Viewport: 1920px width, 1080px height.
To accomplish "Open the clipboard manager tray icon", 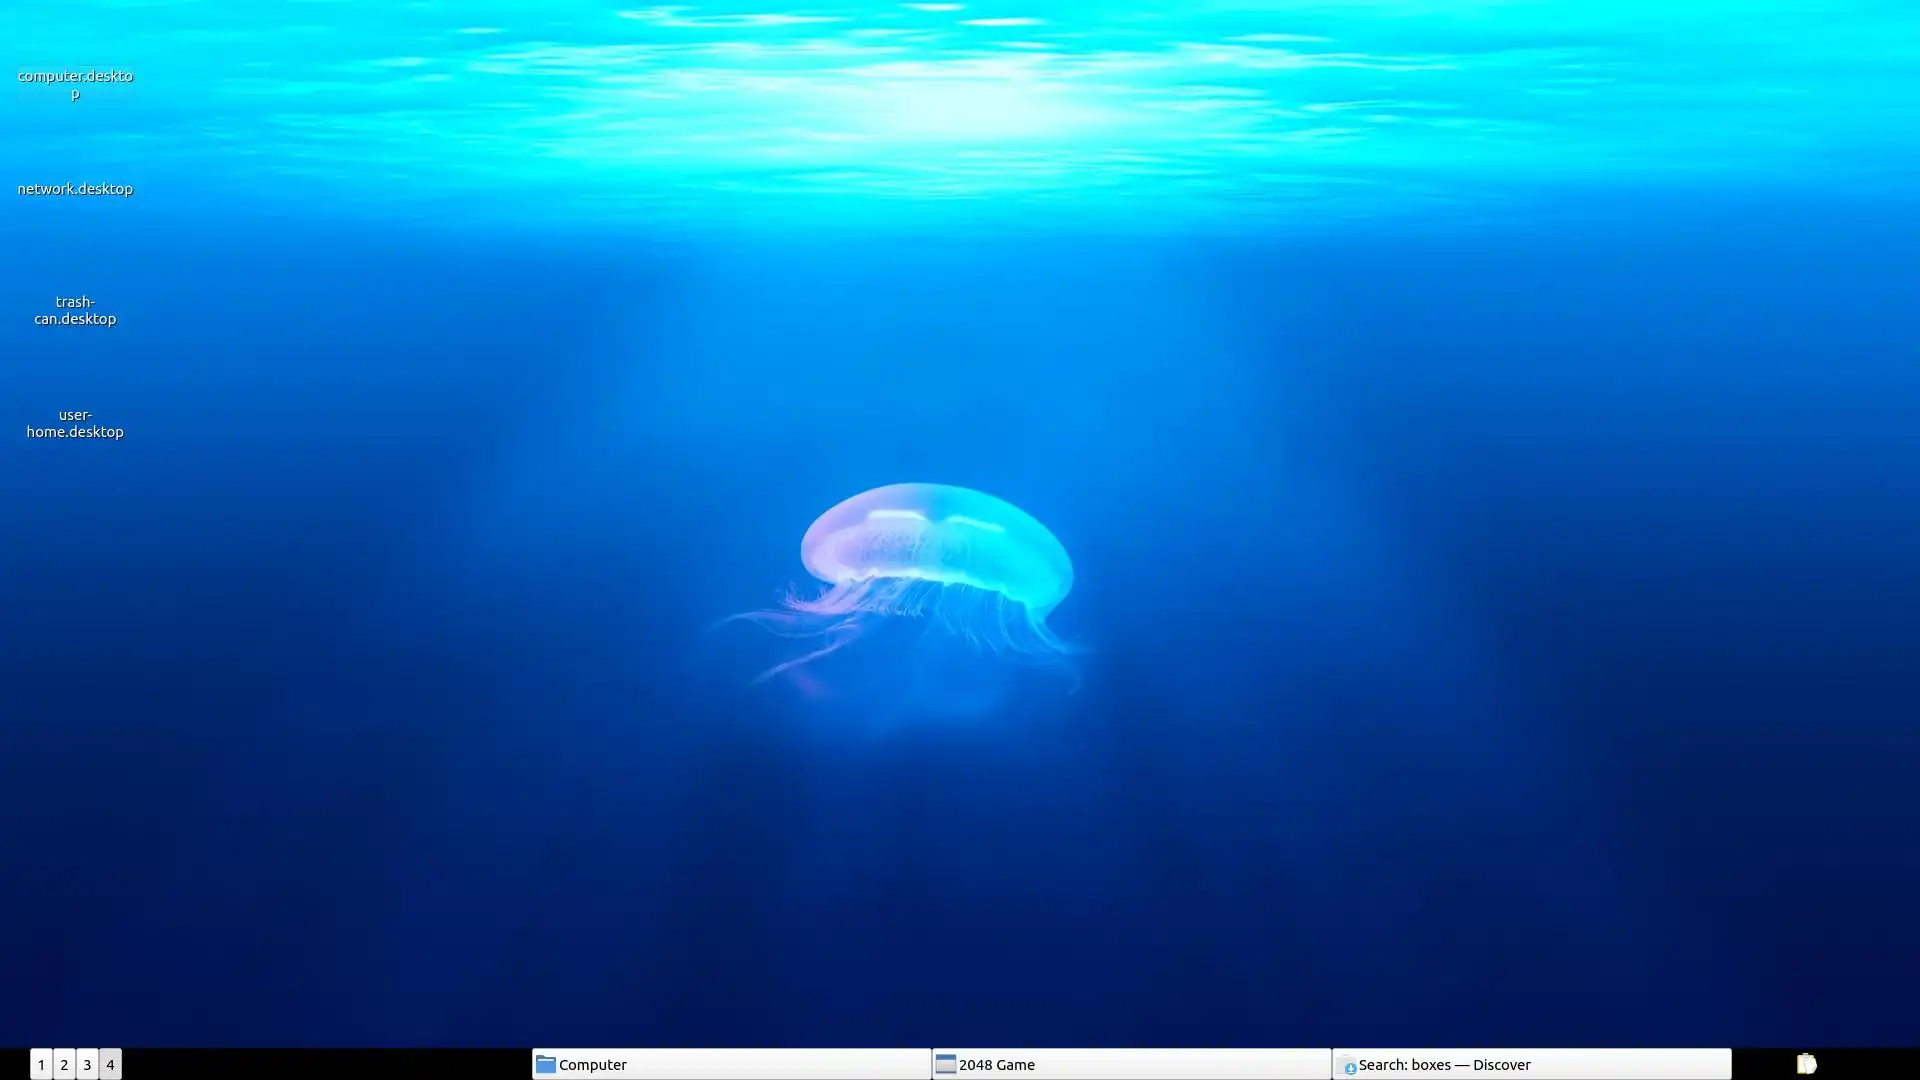I will [1806, 1064].
